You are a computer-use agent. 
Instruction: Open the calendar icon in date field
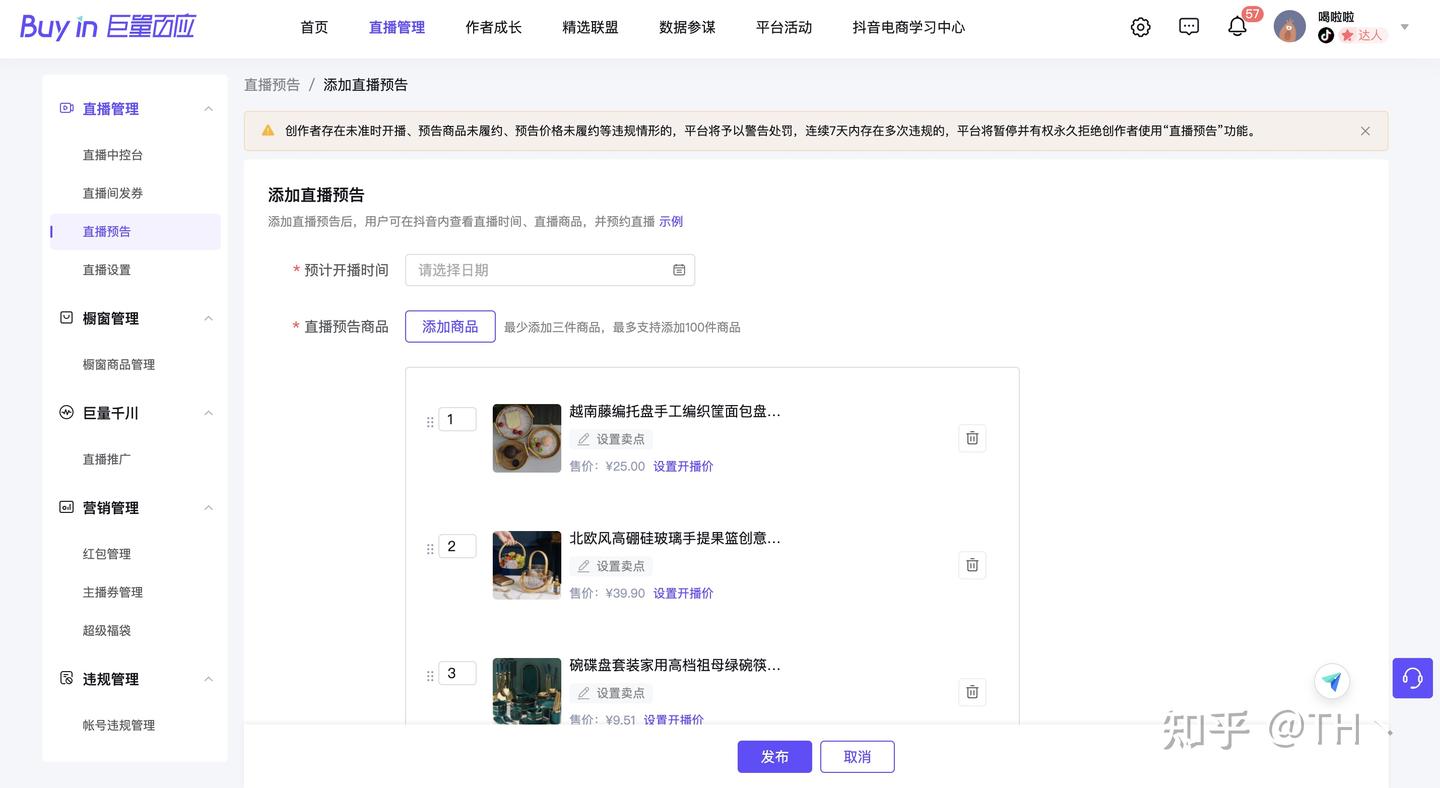(x=679, y=270)
